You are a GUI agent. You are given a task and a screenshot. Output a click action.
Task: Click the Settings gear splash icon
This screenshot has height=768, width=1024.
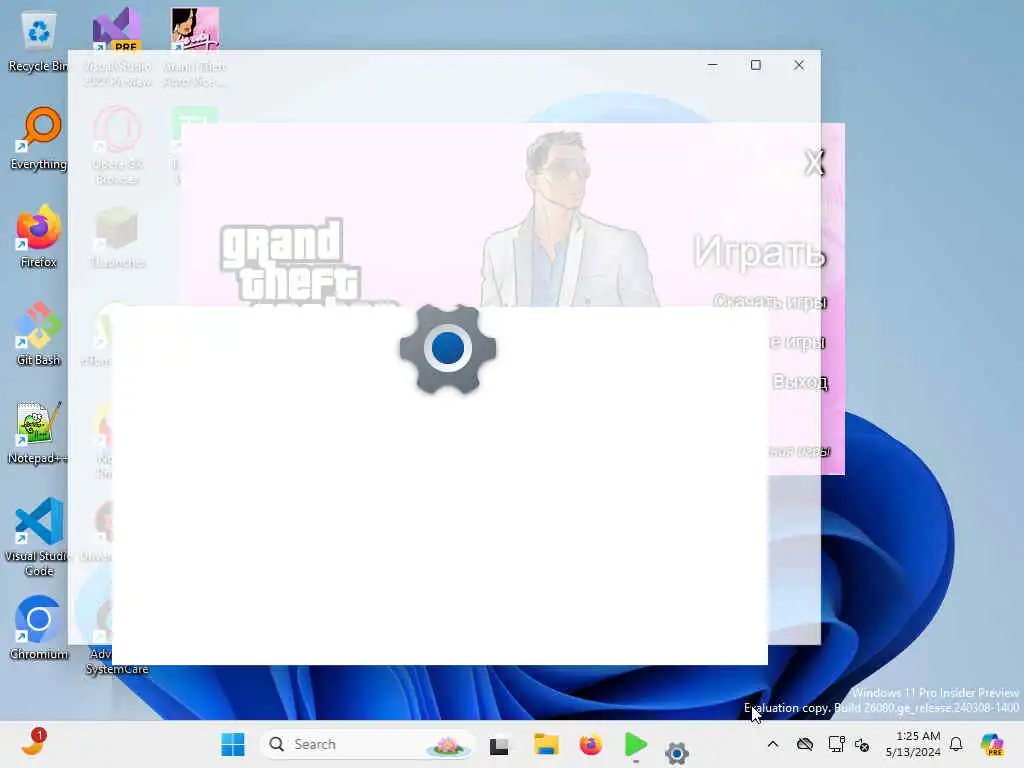pos(448,348)
